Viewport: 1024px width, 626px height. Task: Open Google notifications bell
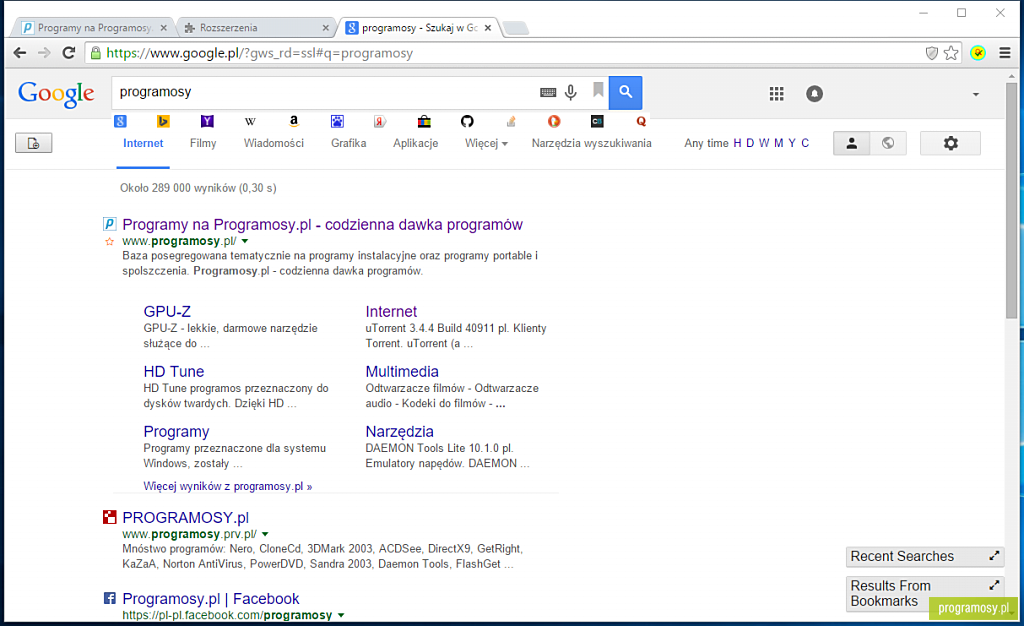(814, 94)
